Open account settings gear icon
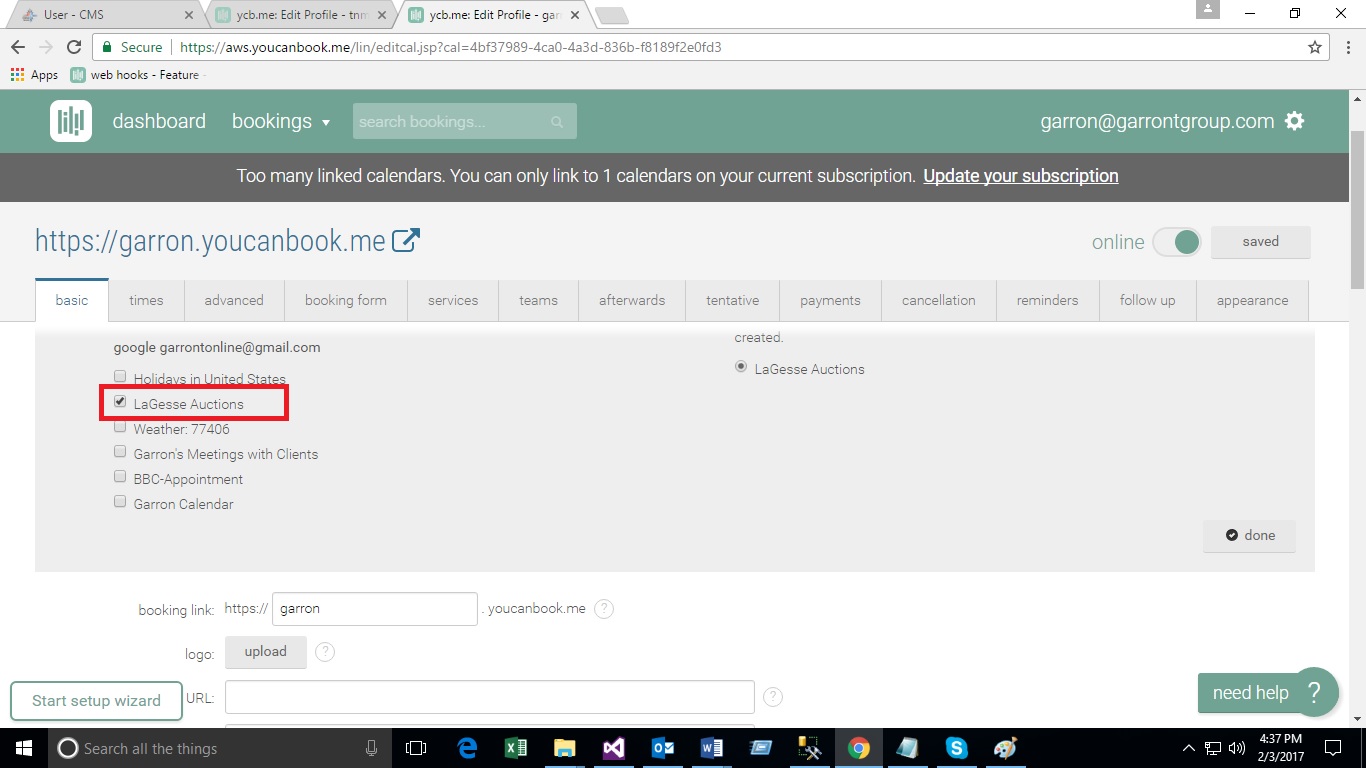This screenshot has width=1366, height=768. 1295,121
